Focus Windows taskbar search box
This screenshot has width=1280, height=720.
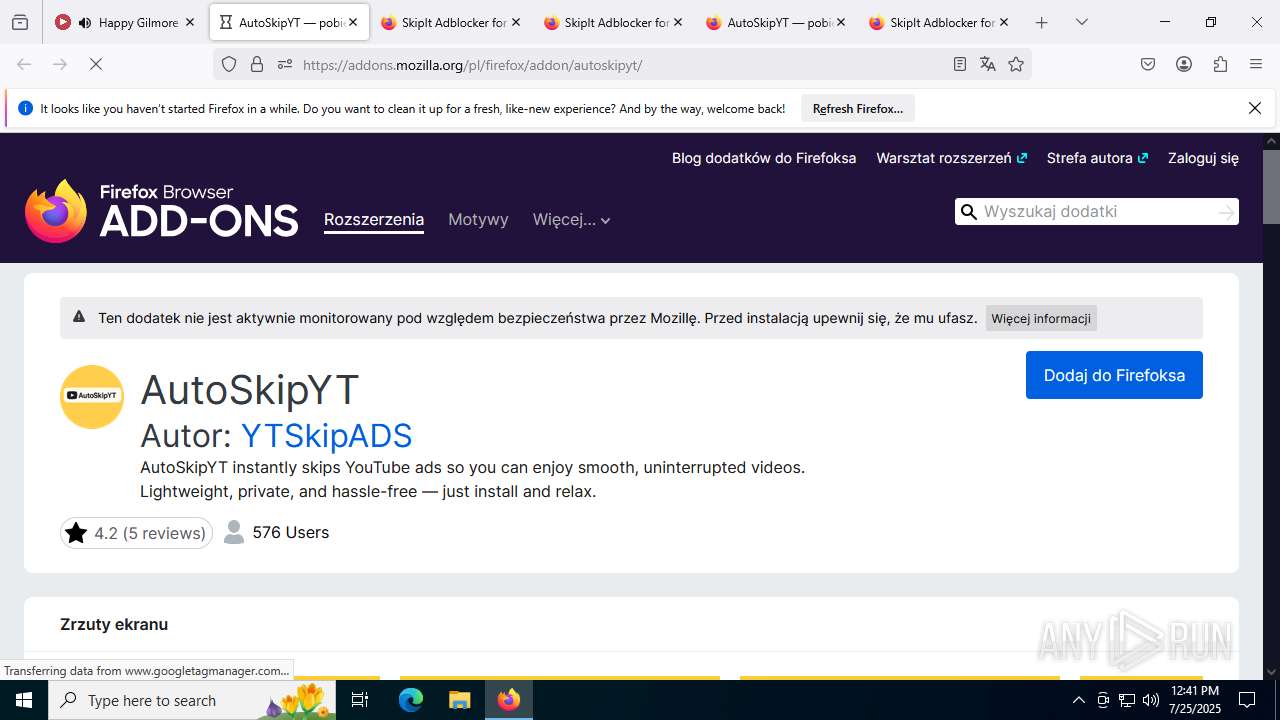[x=192, y=700]
